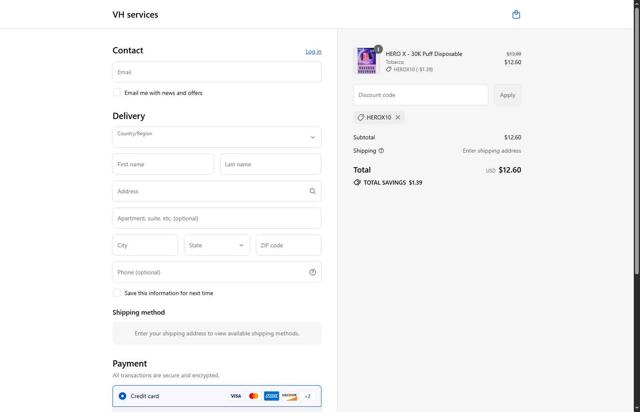Focus the Discount code field
This screenshot has width=640, height=412.
click(421, 95)
